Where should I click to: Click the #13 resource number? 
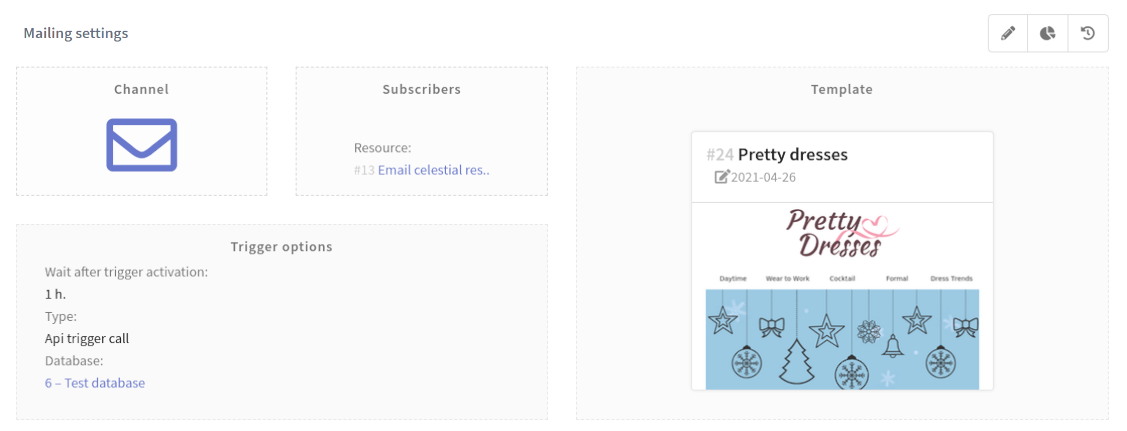click(x=364, y=170)
